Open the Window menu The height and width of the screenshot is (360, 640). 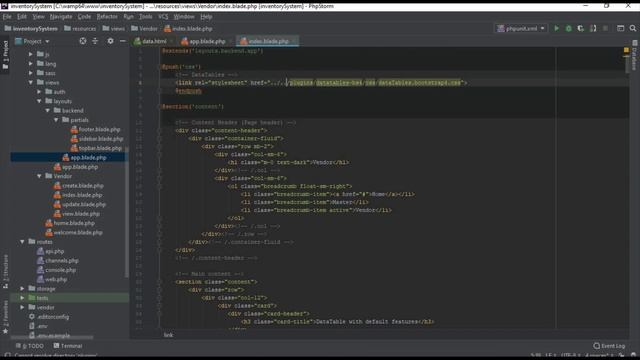(x=184, y=17)
